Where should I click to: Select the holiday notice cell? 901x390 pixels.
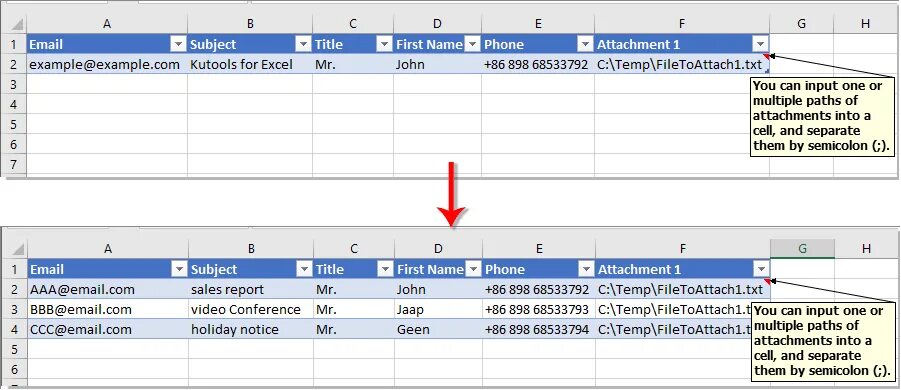pos(251,329)
